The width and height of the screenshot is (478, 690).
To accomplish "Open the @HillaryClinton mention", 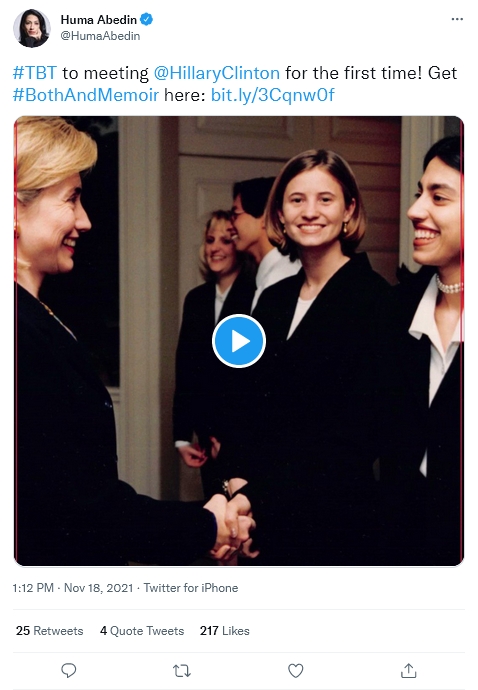I will point(217,73).
